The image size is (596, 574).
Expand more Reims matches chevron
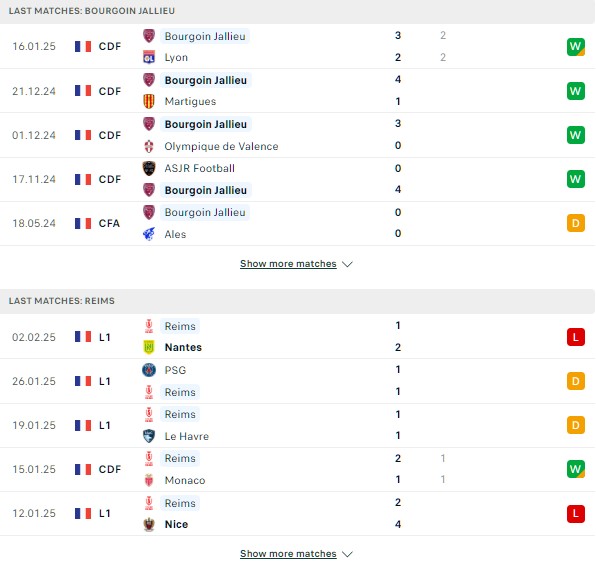point(347,554)
